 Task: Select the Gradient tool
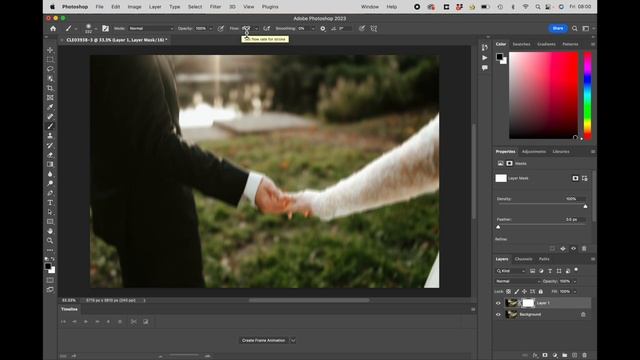point(50,164)
